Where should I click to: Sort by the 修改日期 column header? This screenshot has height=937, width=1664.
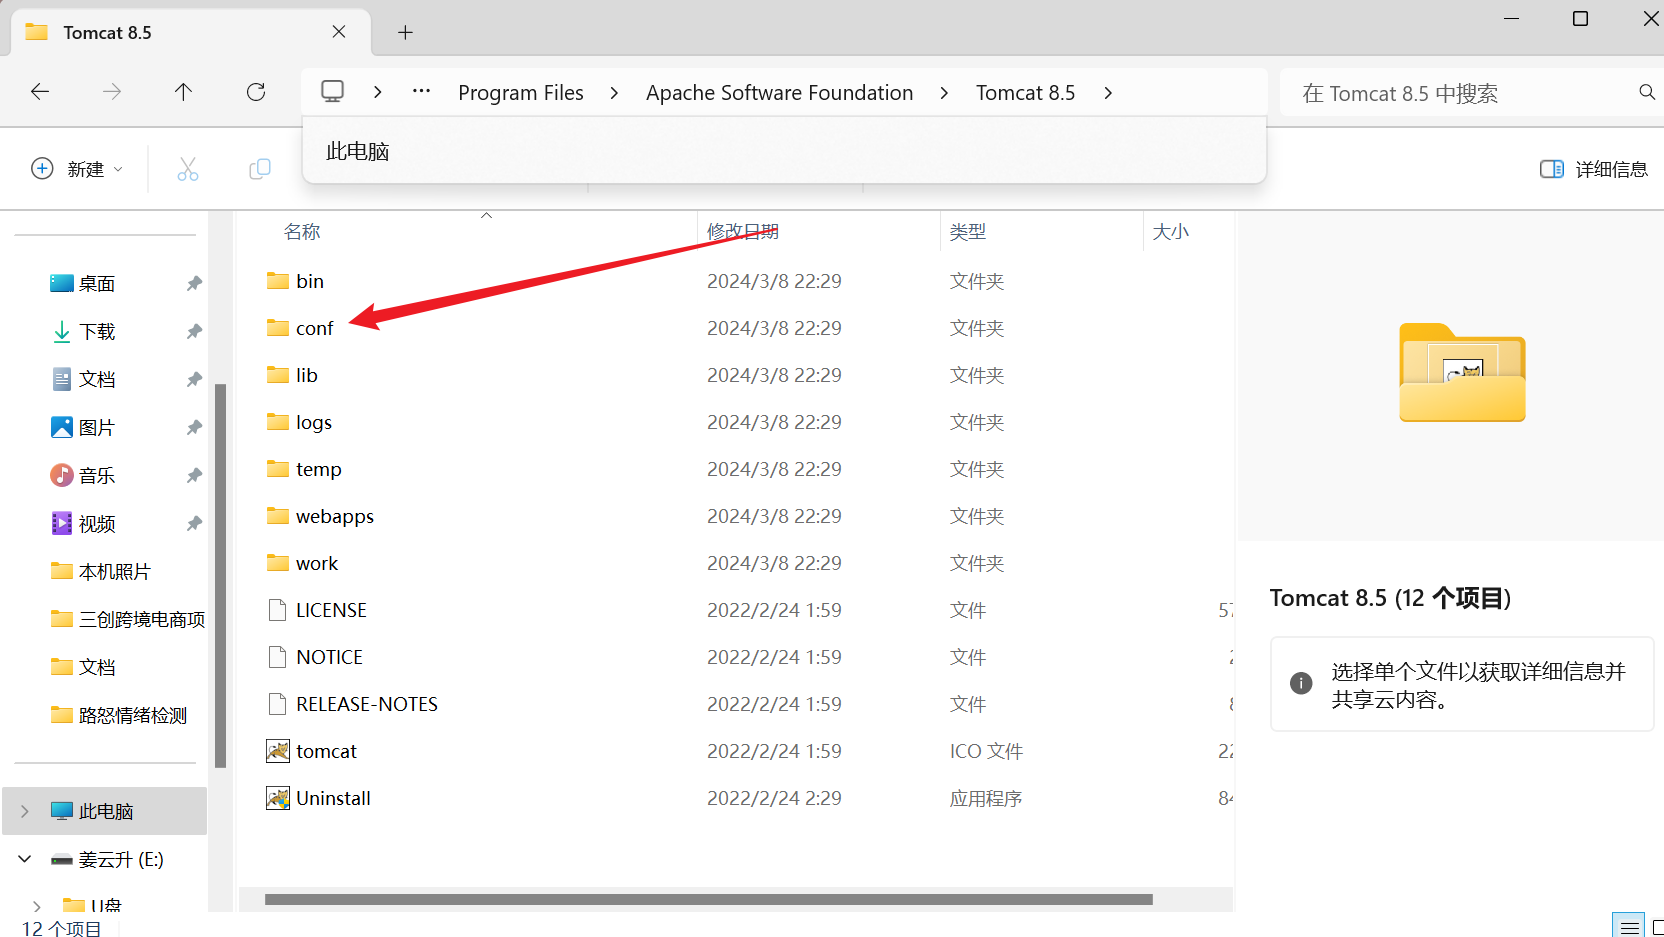point(742,231)
